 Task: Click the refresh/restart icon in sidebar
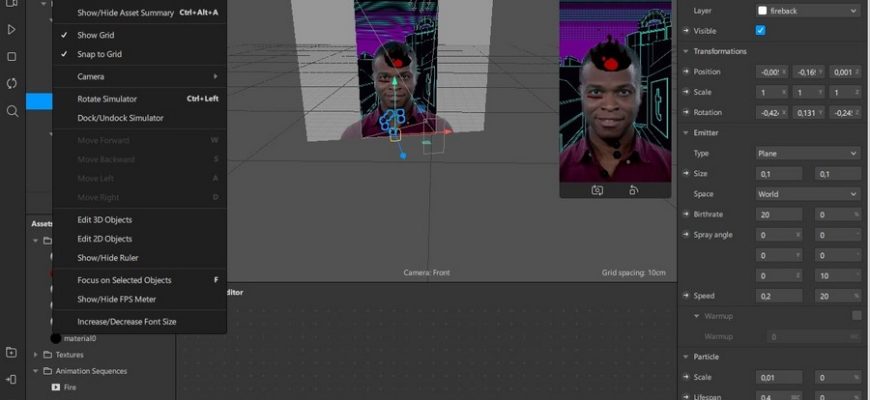tap(11, 84)
